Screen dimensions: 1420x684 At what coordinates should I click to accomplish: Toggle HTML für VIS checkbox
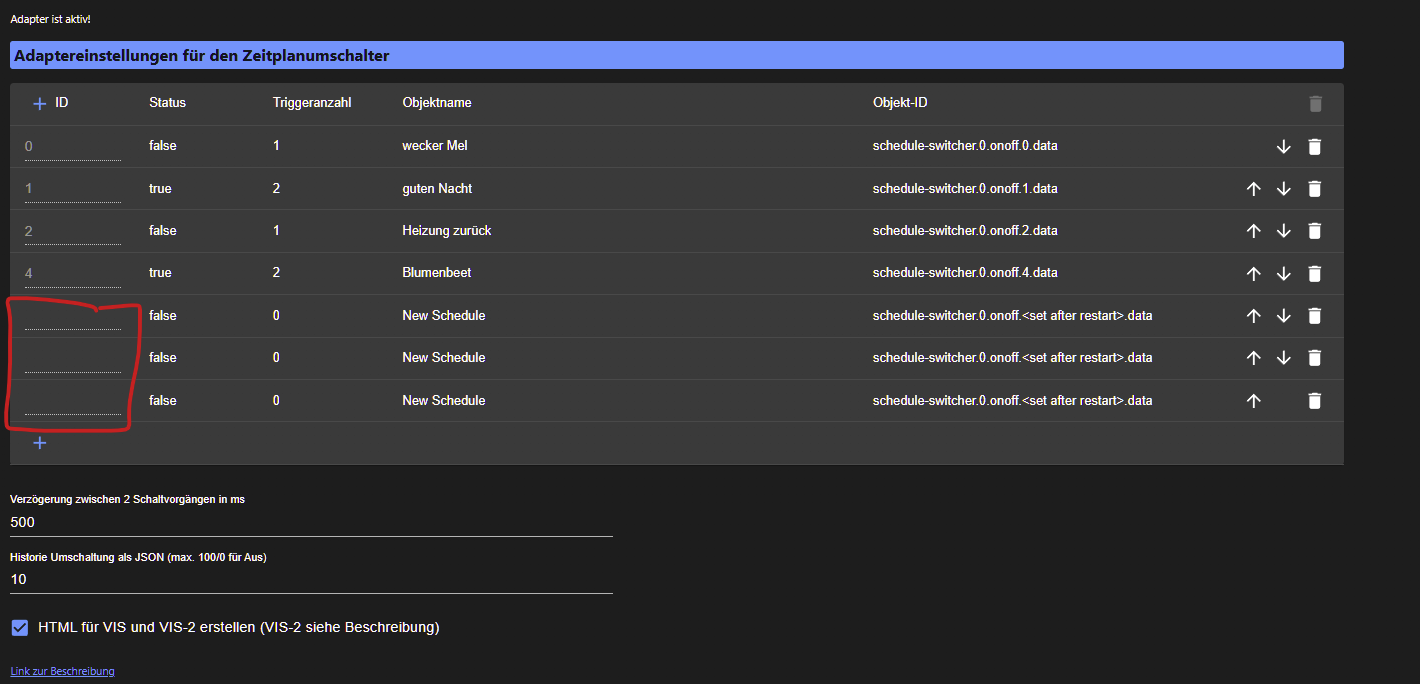[x=20, y=627]
